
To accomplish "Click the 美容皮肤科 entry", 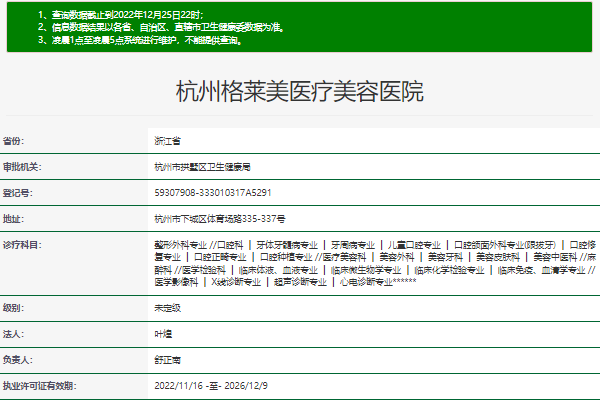I will pos(498,257).
